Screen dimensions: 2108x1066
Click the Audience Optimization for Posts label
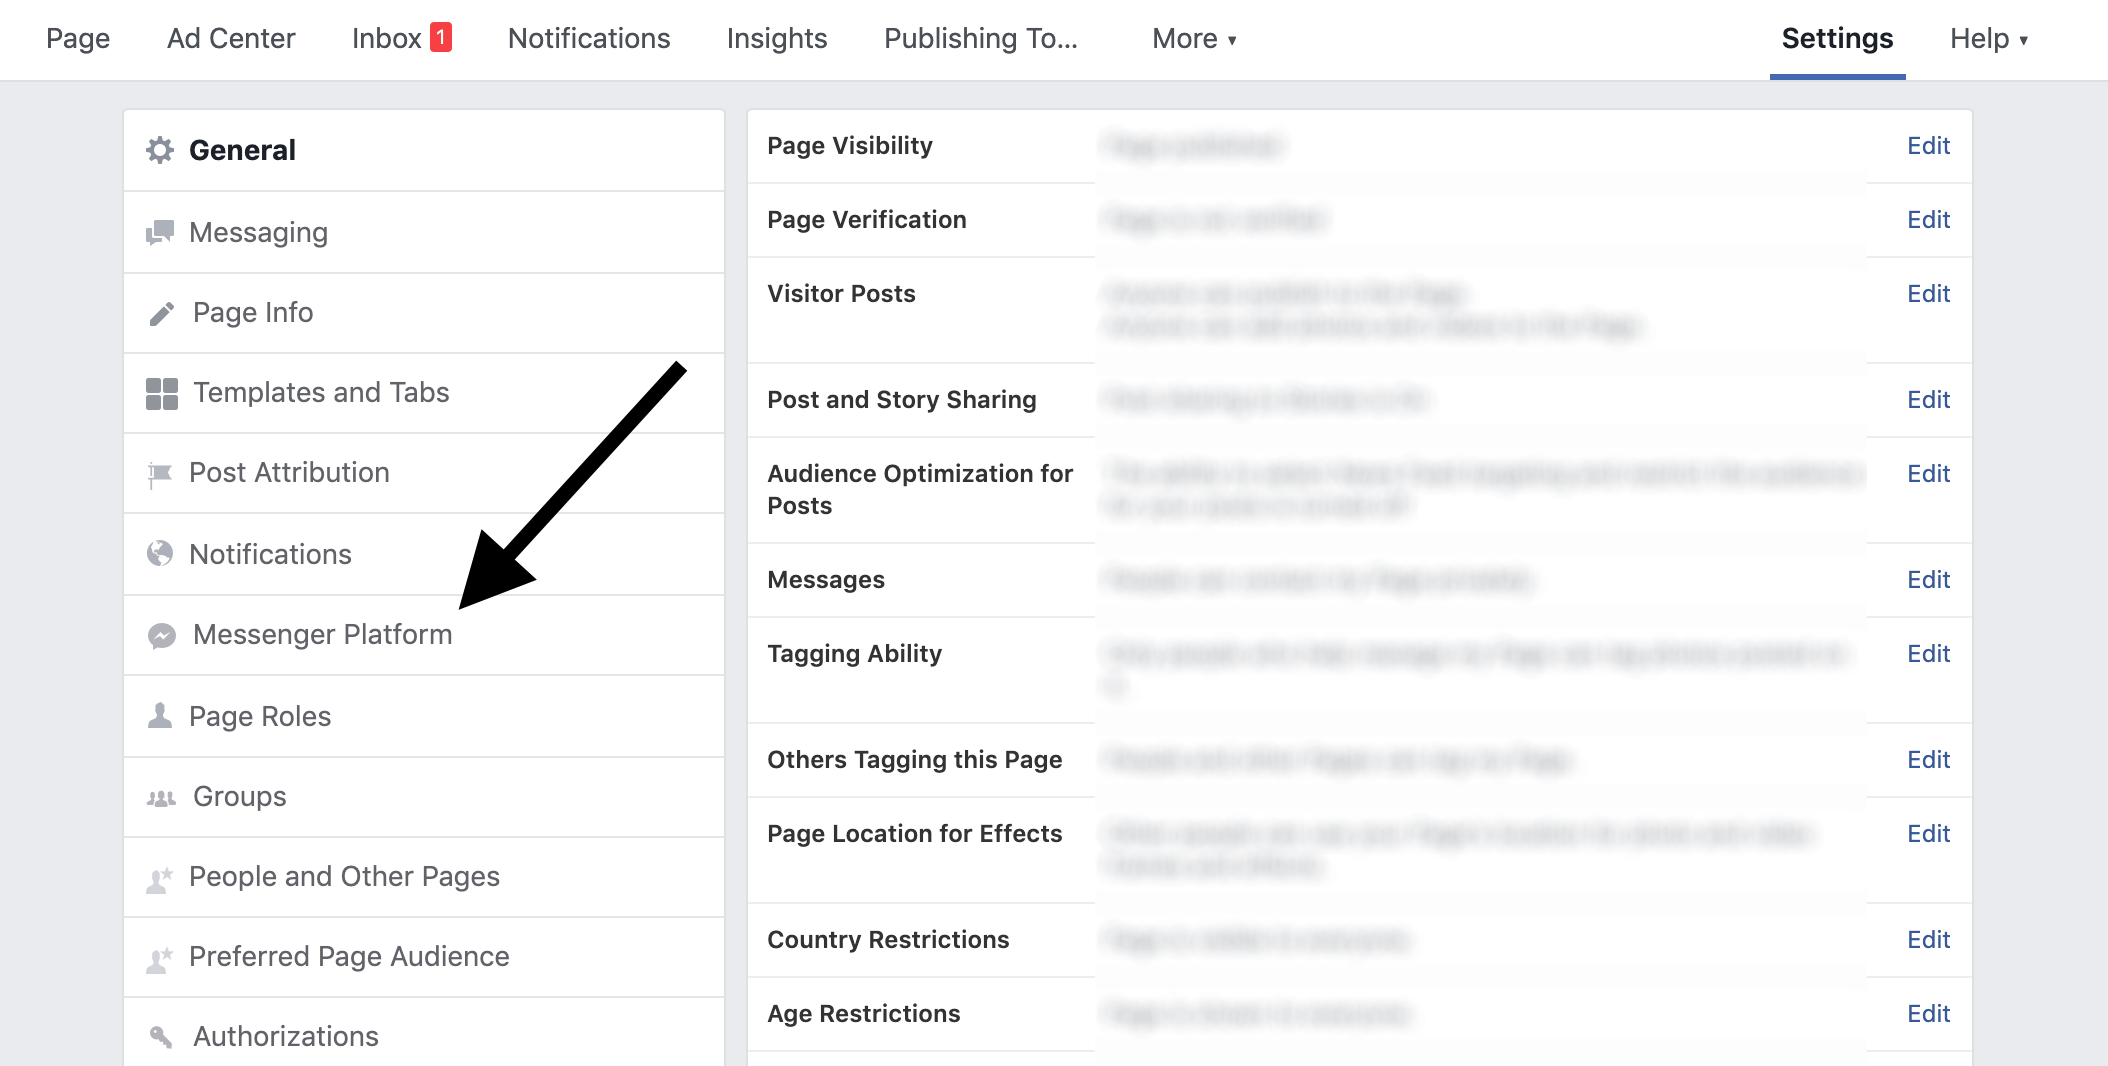(x=920, y=490)
